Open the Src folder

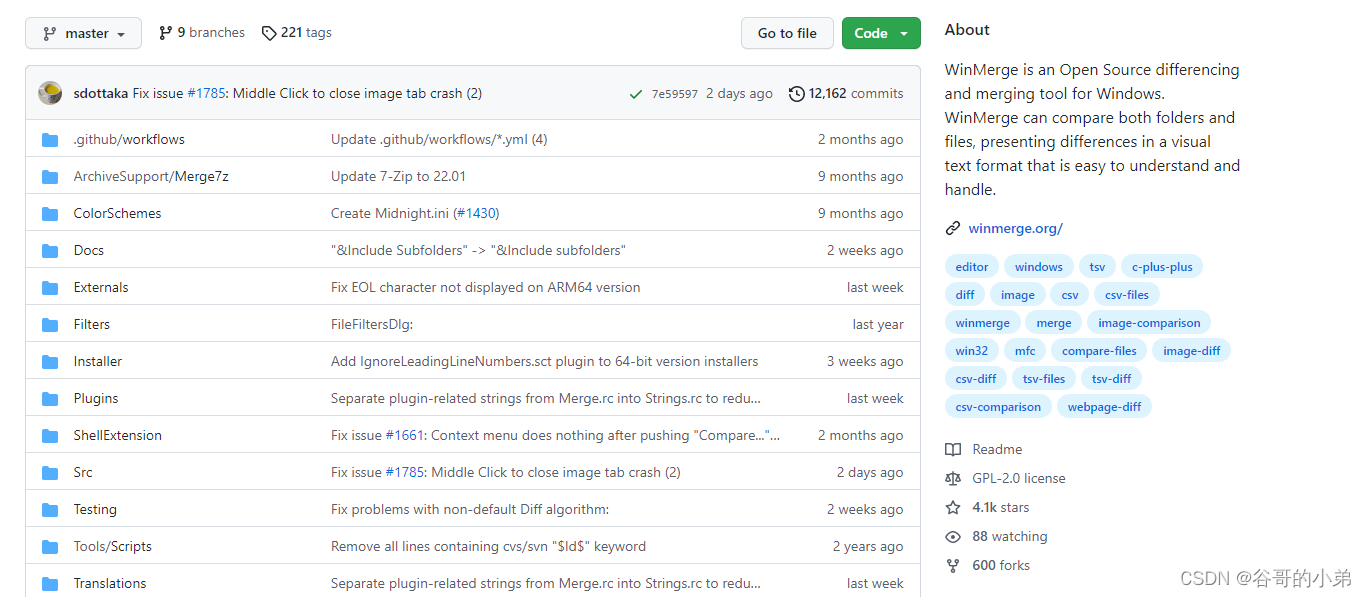click(x=83, y=473)
